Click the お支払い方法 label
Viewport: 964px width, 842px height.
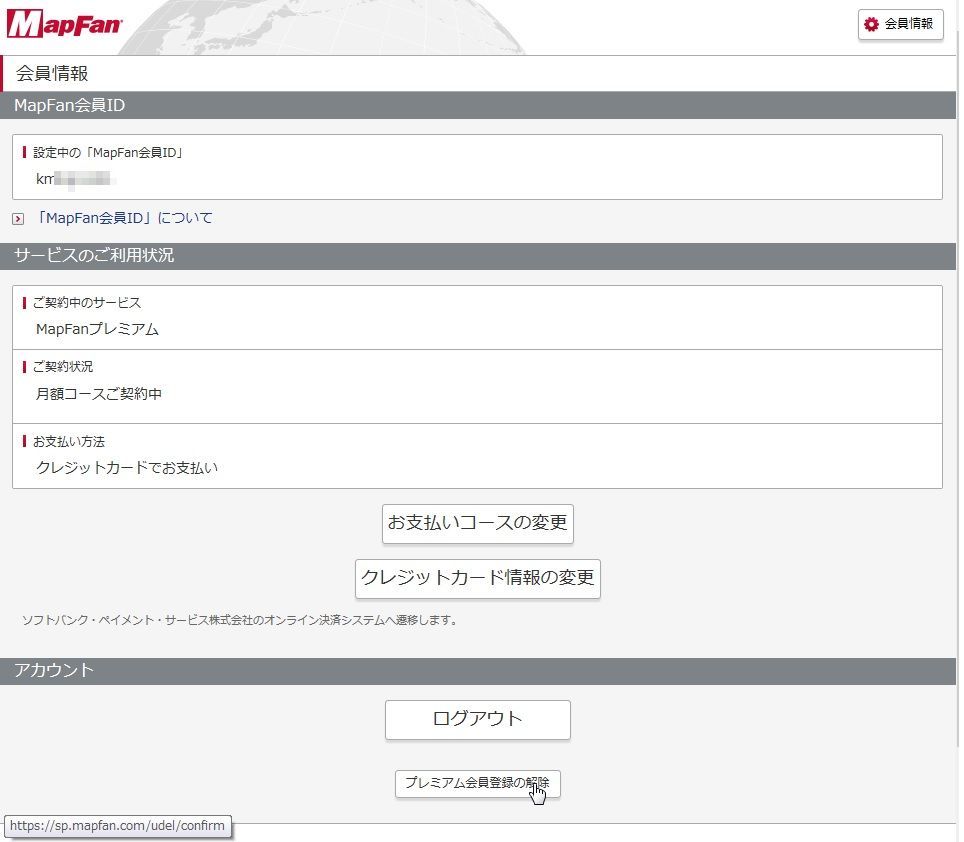[69, 441]
